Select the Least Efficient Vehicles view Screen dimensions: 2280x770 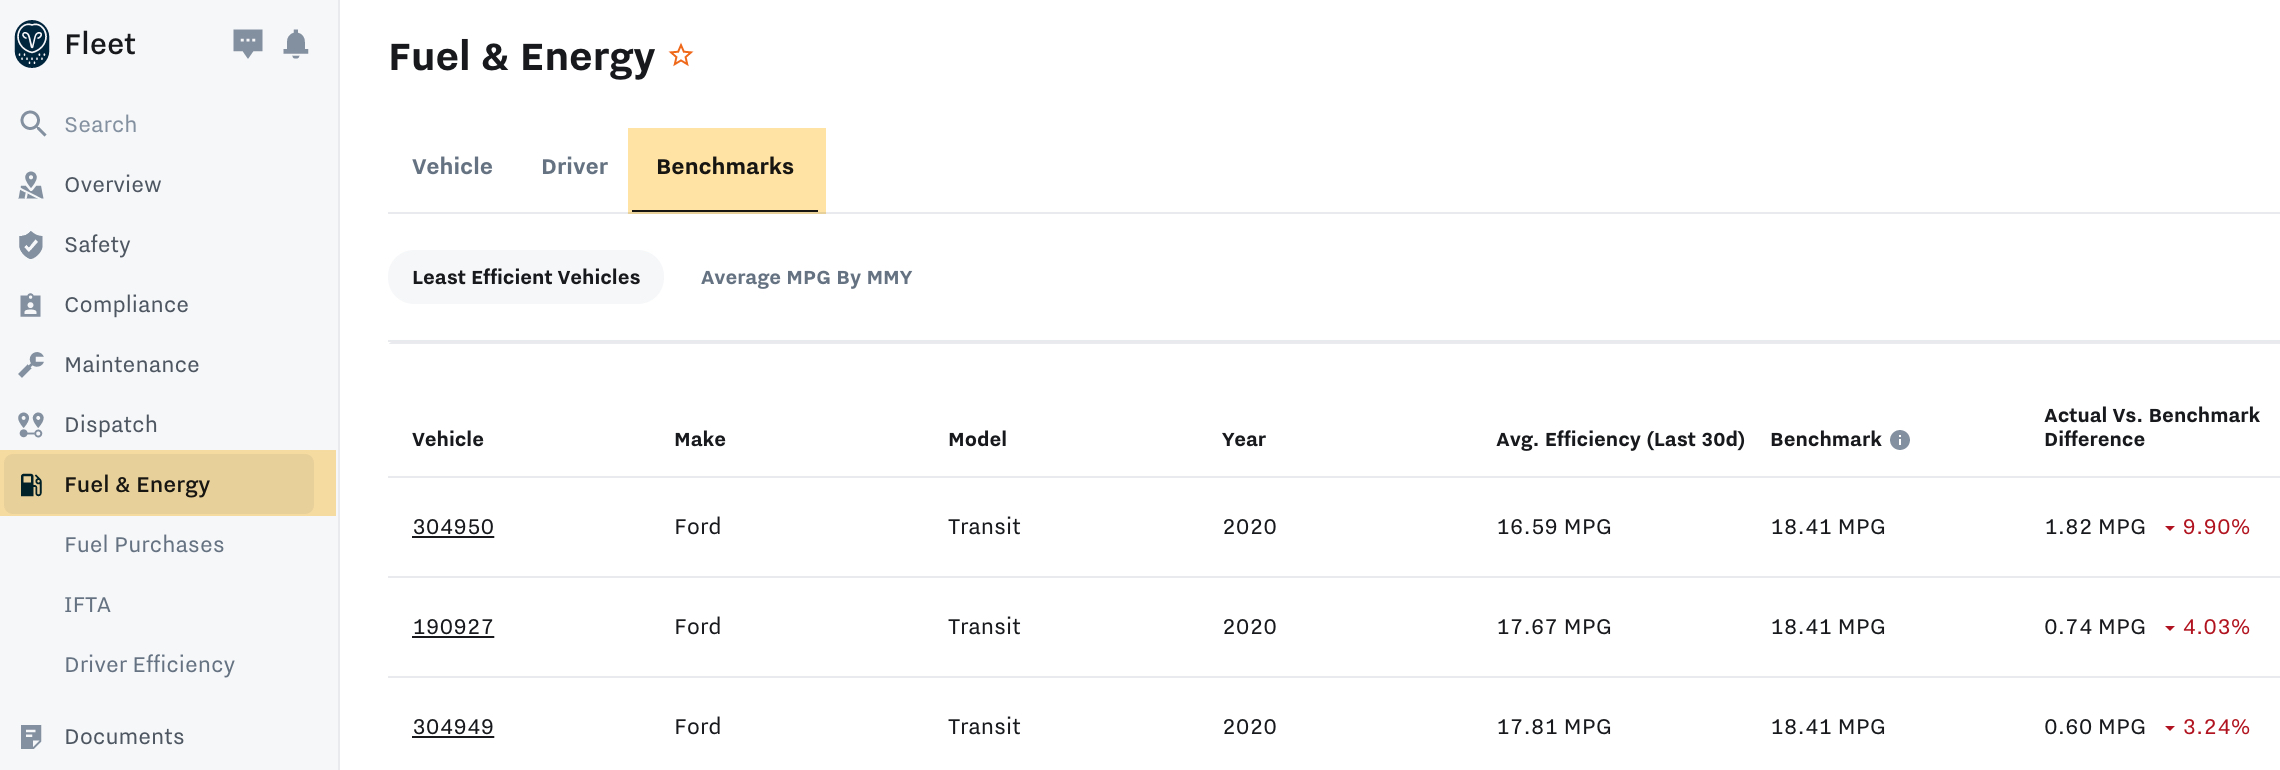click(x=525, y=278)
